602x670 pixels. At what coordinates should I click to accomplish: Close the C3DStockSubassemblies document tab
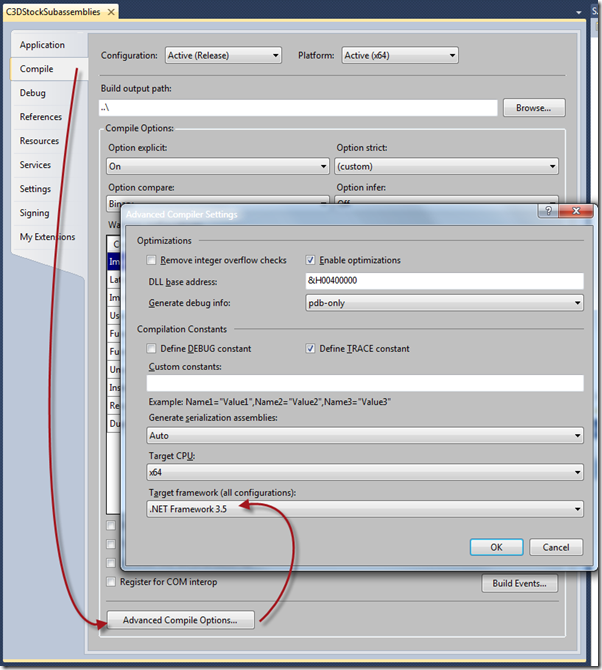point(111,12)
